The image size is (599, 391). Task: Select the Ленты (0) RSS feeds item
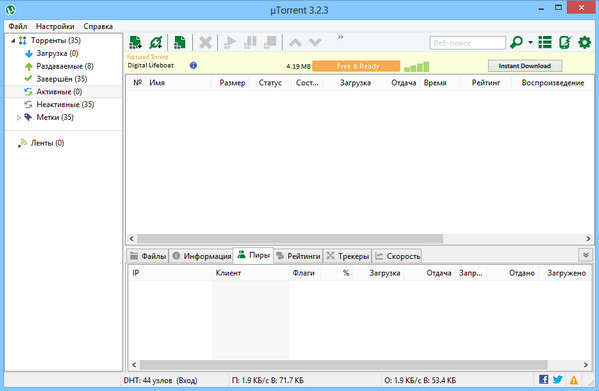coord(47,143)
